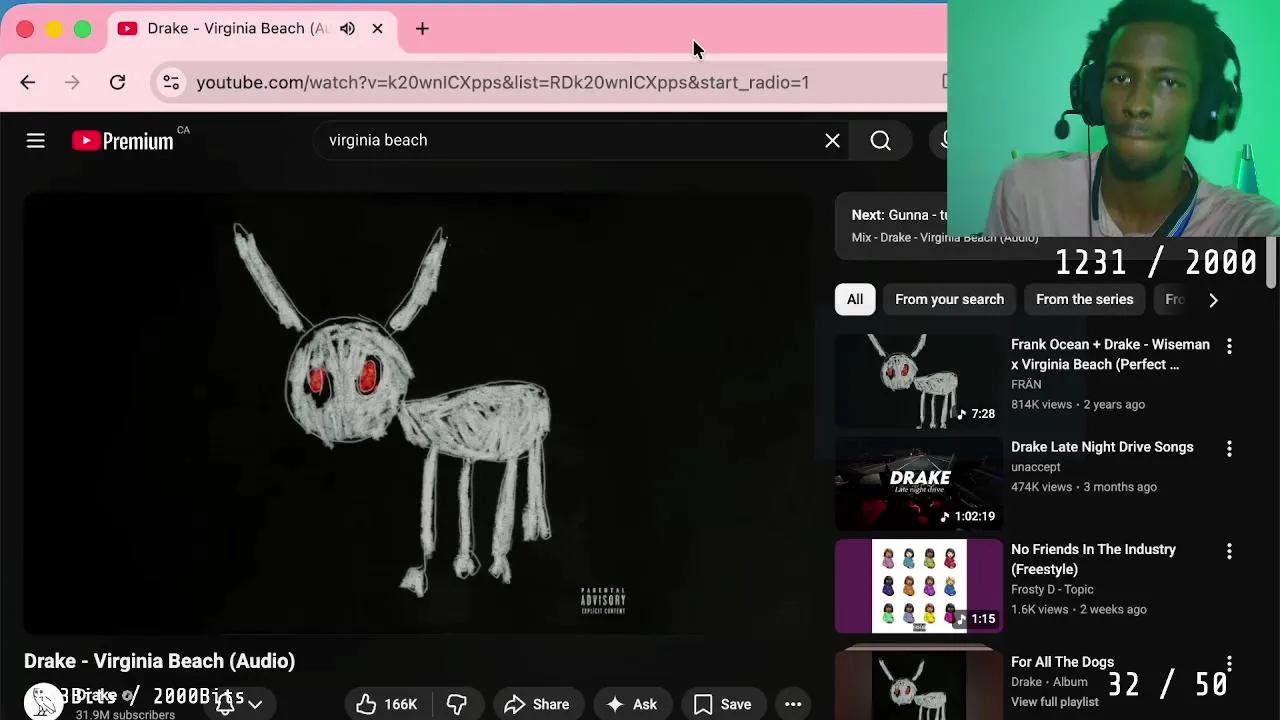Open options for Drake Late Night Drive Songs

point(1229,449)
